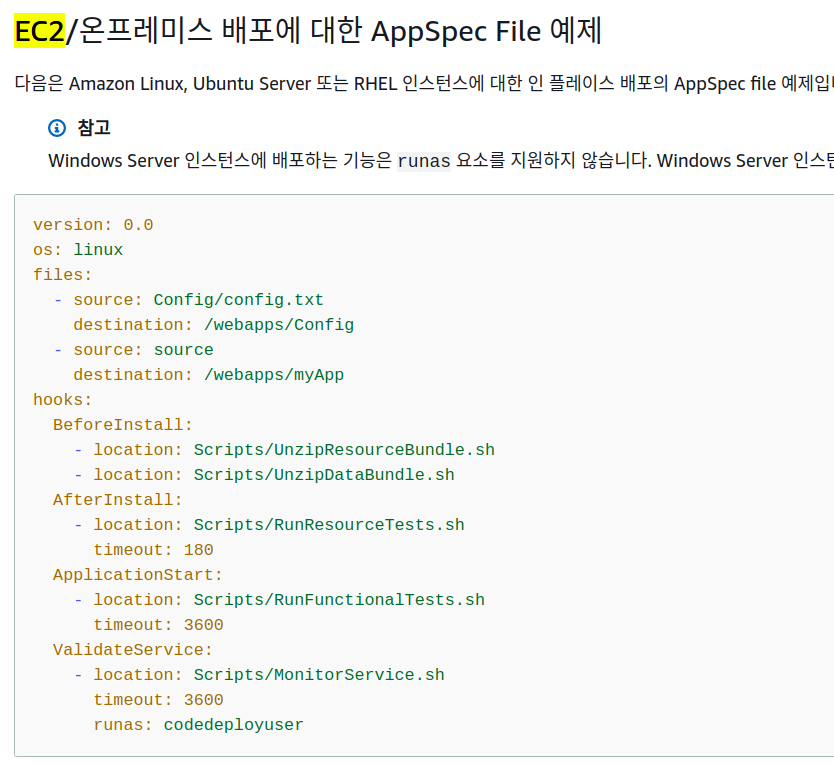Screen dimensions: 834x765
Task: Click the ValidateService: hook name
Action: click(x=132, y=650)
